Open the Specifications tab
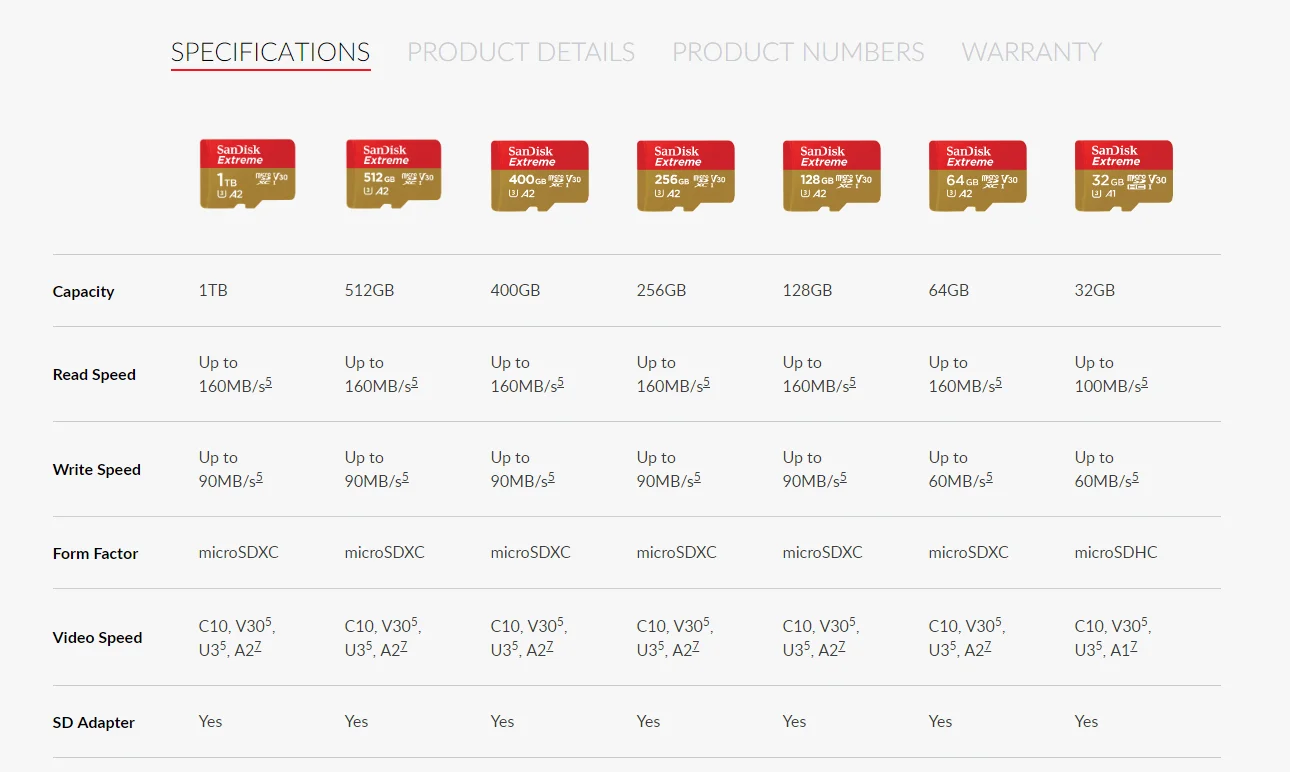The height and width of the screenshot is (772, 1290). click(270, 52)
